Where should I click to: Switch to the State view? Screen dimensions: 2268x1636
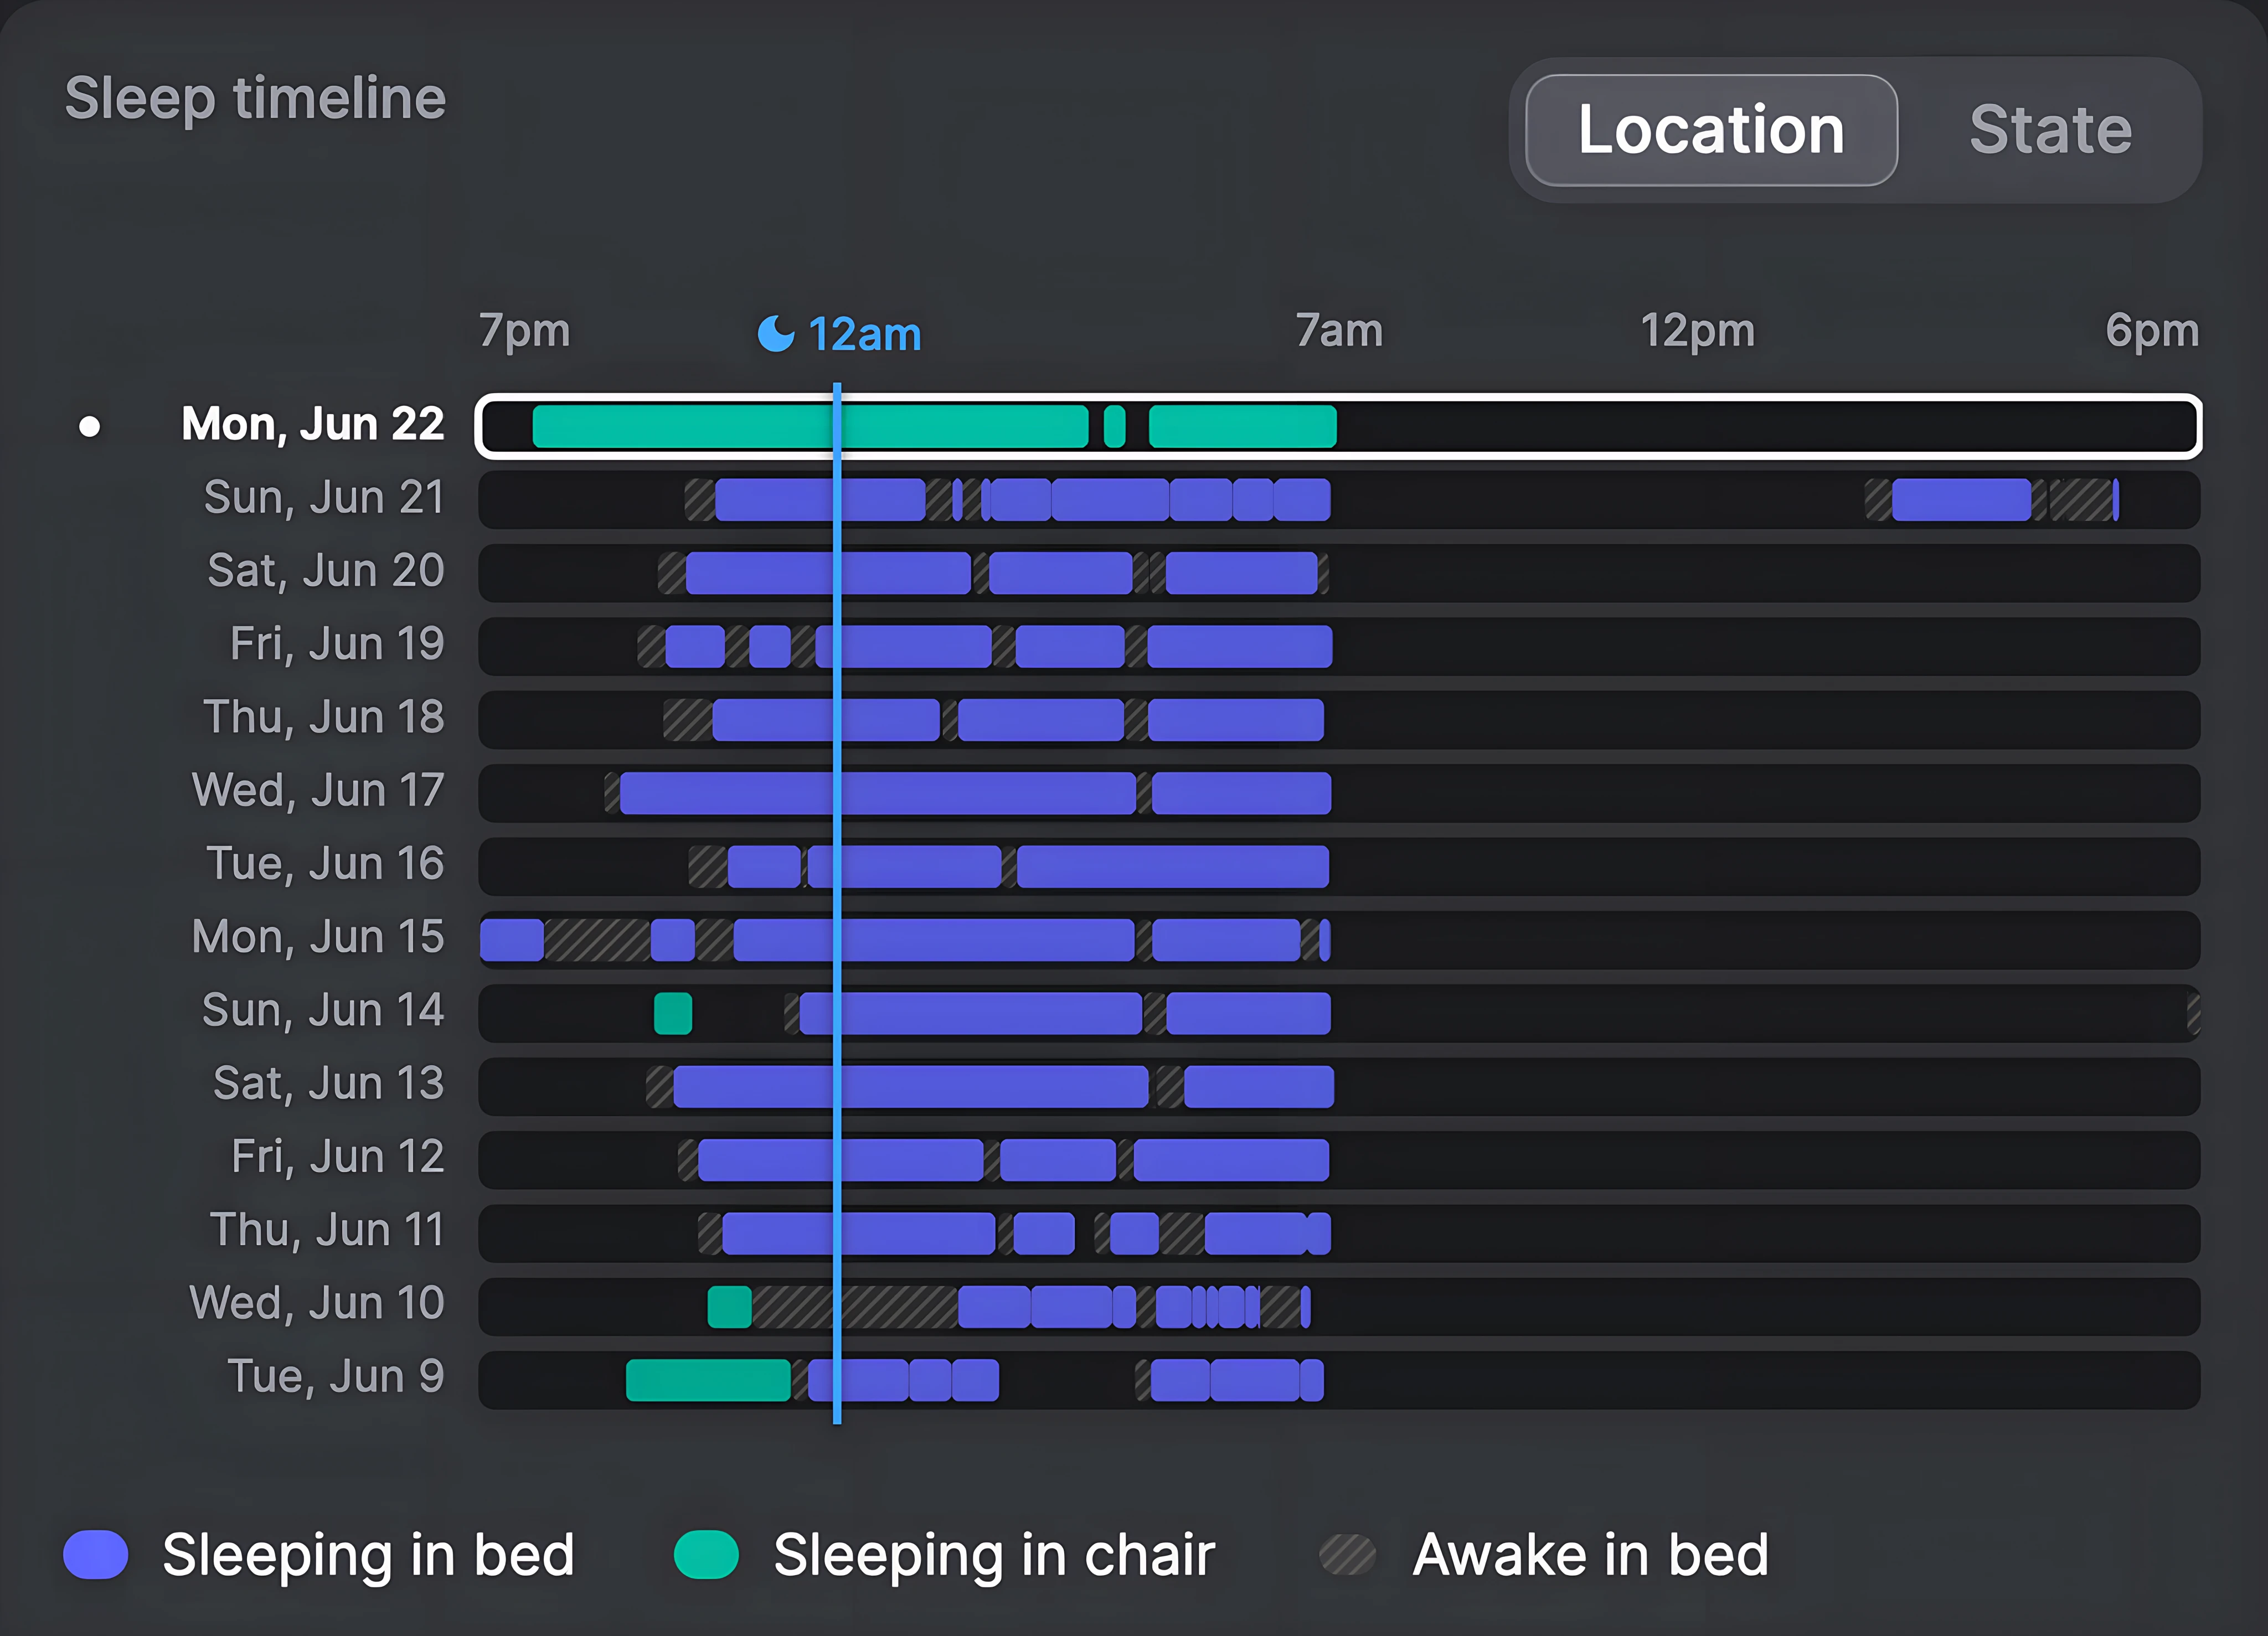(x=2050, y=130)
